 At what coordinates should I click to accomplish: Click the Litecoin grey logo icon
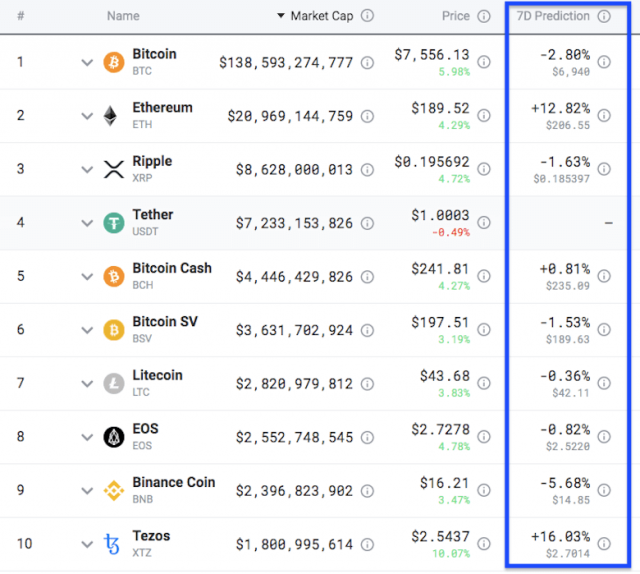click(x=114, y=383)
